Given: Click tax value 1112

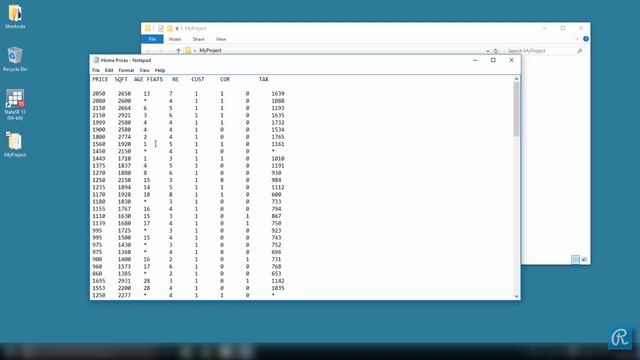Looking at the screenshot, I should (x=278, y=187).
